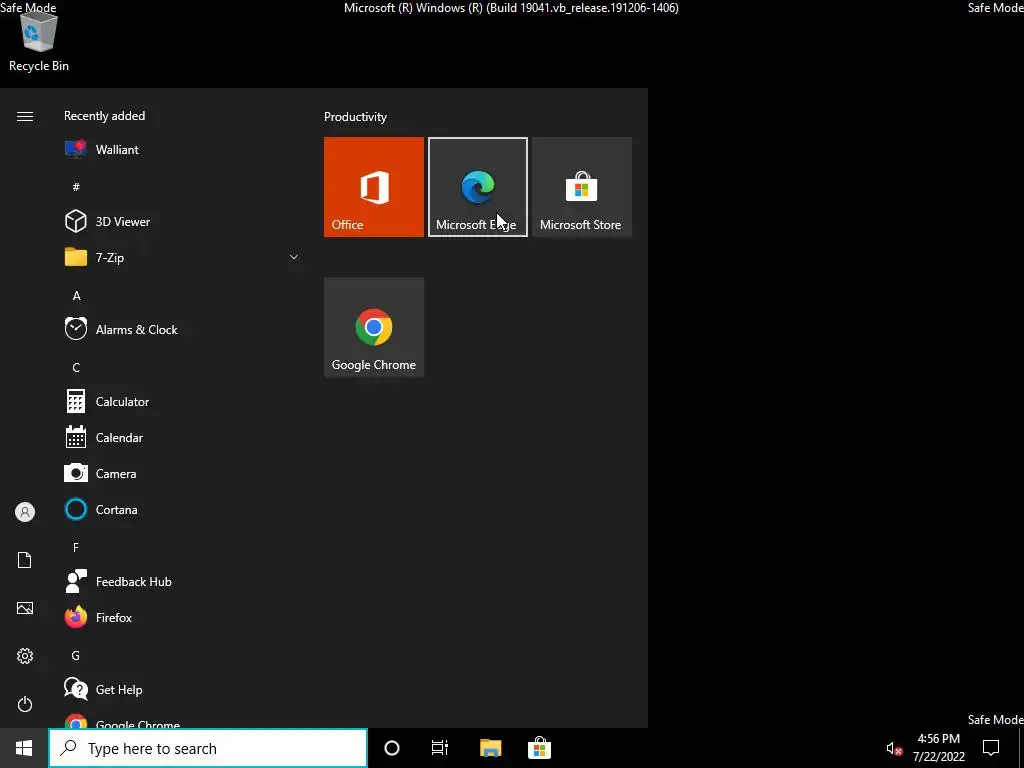Launch Firefox from app list
1024x768 pixels.
(x=182, y=617)
